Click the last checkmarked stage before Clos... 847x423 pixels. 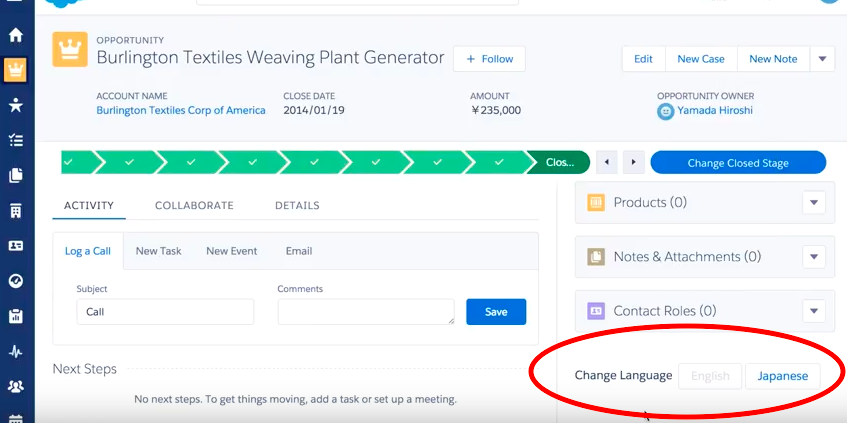click(x=499, y=163)
